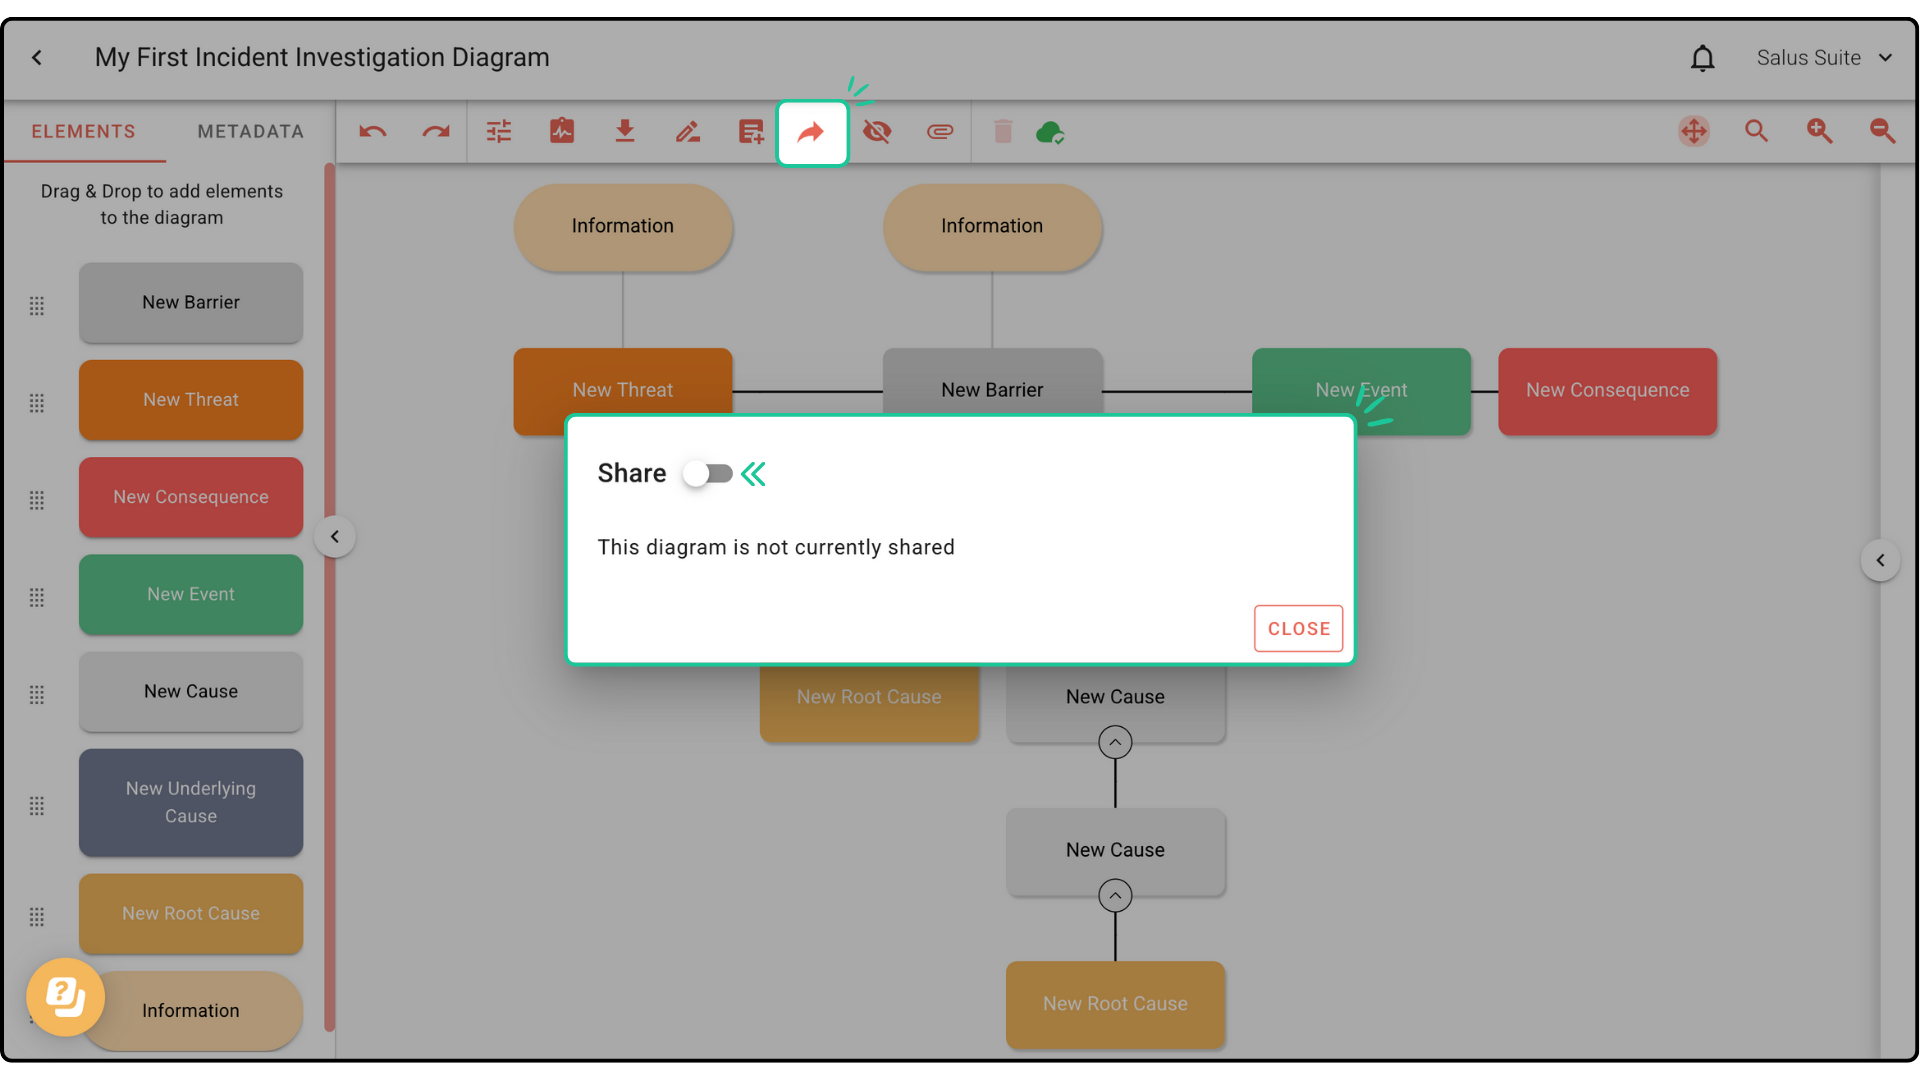The height and width of the screenshot is (1080, 1920).
Task: Open the Salus Suite account dropdown
Action: pos(1824,58)
